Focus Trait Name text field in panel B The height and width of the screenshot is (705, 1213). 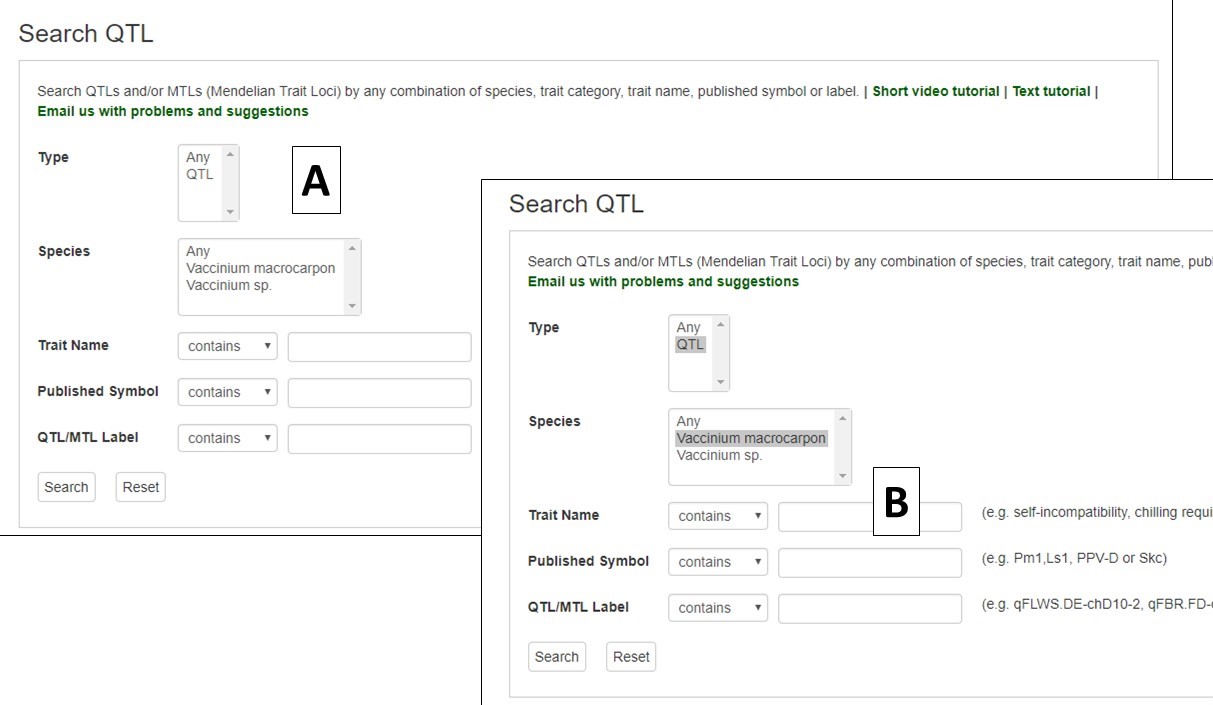tap(870, 517)
